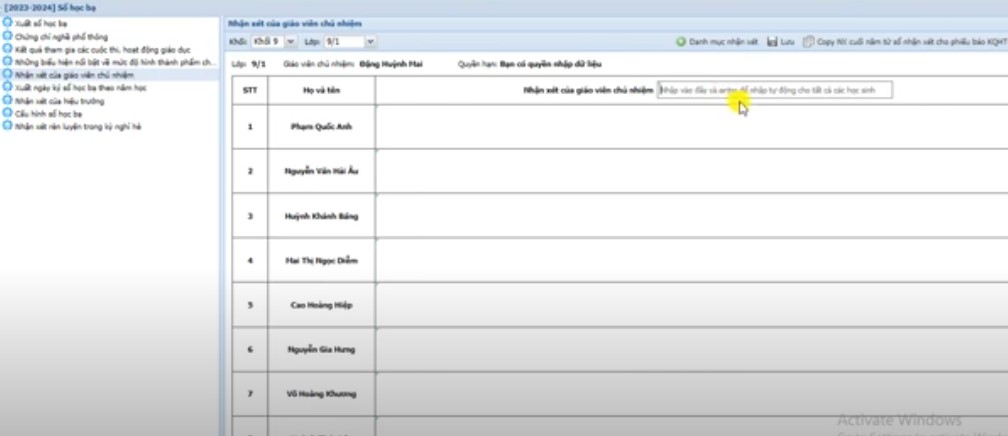
Task: Click the icon next to 'Kết quả tham gia các cuộc thi'
Action: coord(8,48)
